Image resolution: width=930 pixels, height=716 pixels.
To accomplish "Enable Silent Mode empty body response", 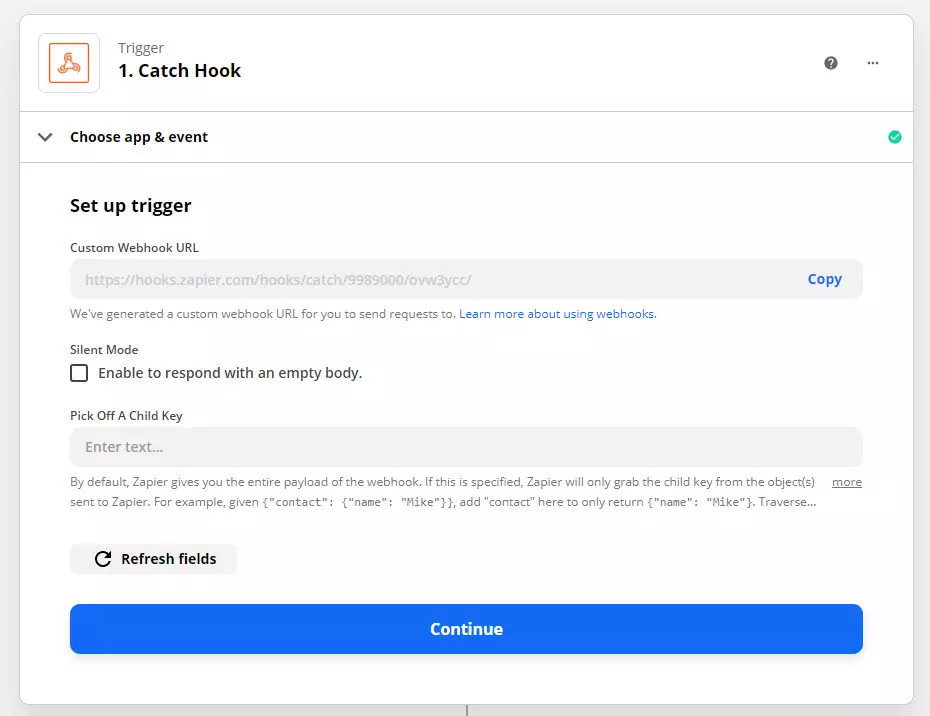I will click(x=79, y=373).
